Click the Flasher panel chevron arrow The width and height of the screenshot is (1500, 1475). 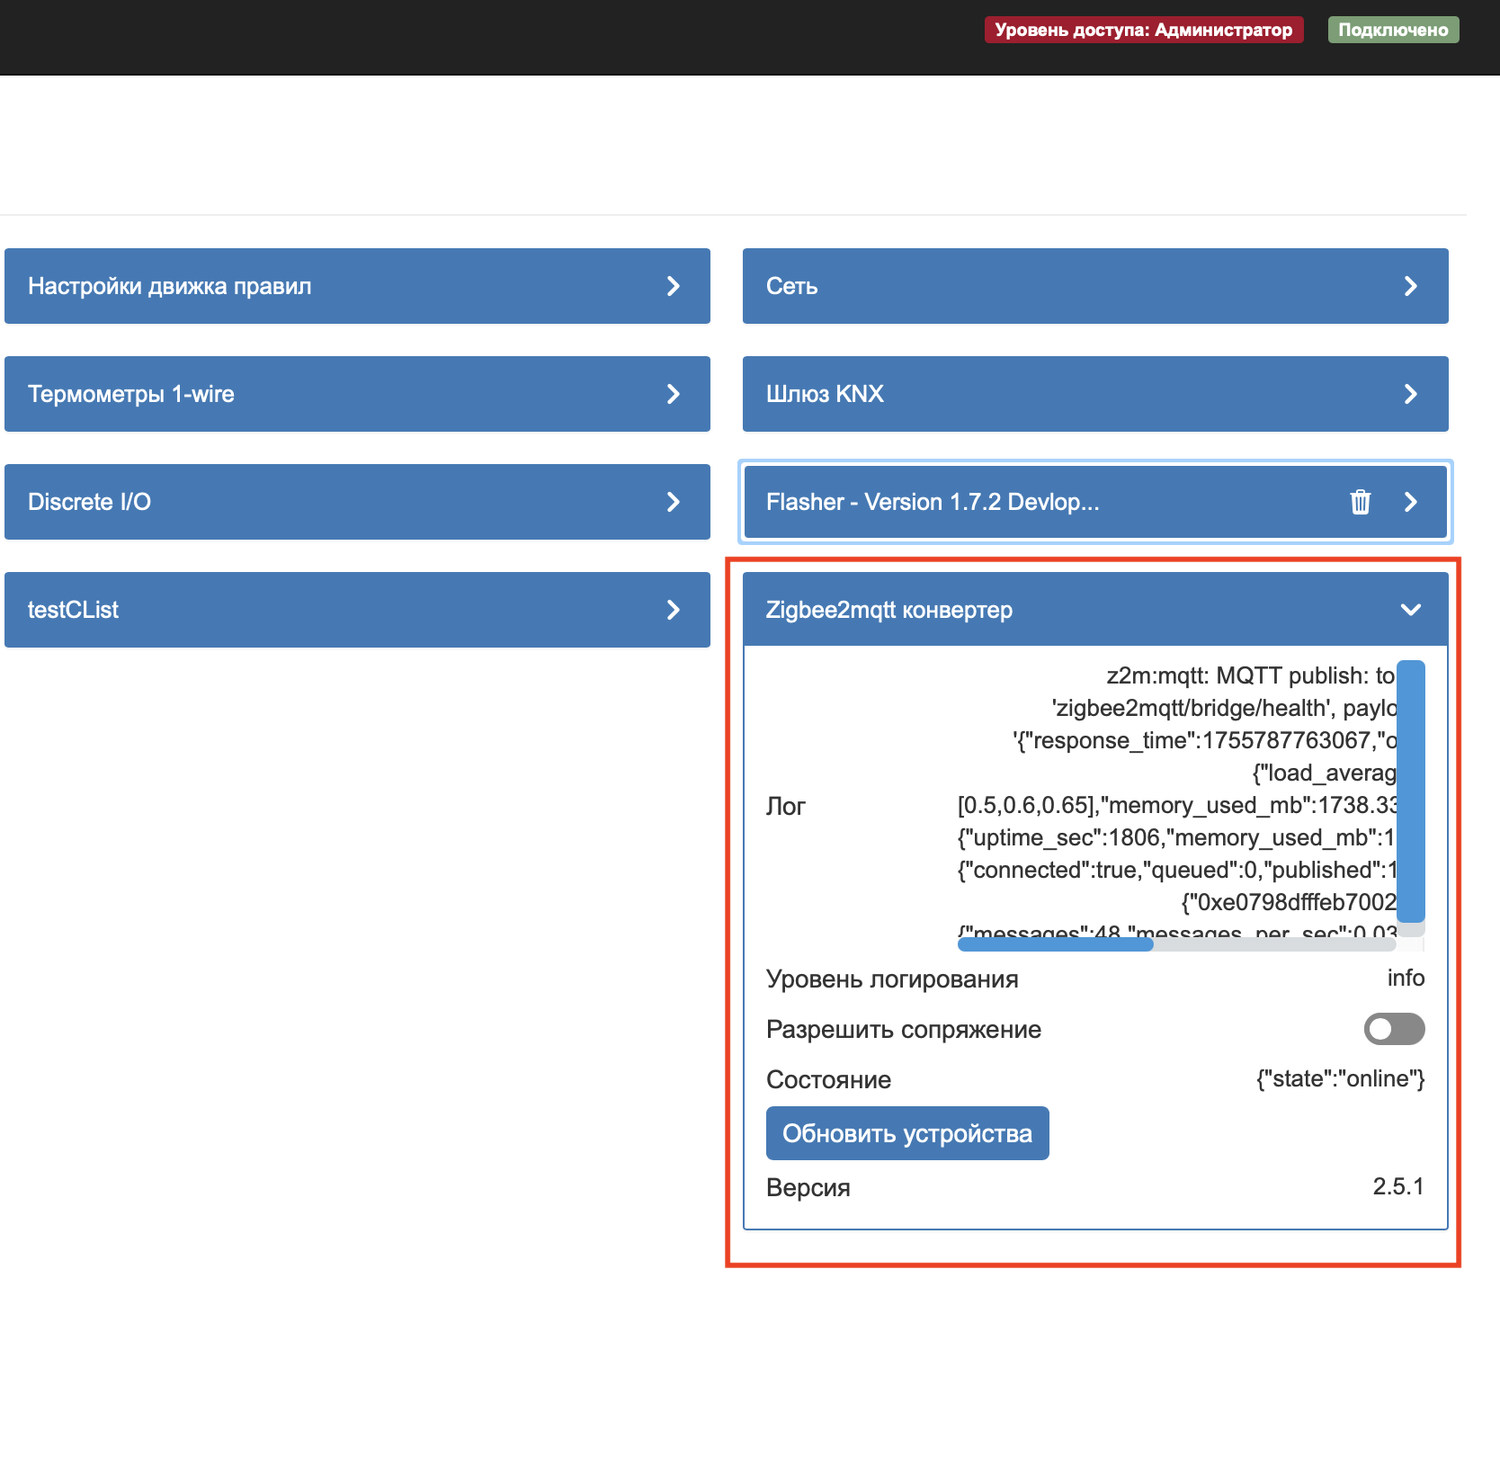point(1410,502)
